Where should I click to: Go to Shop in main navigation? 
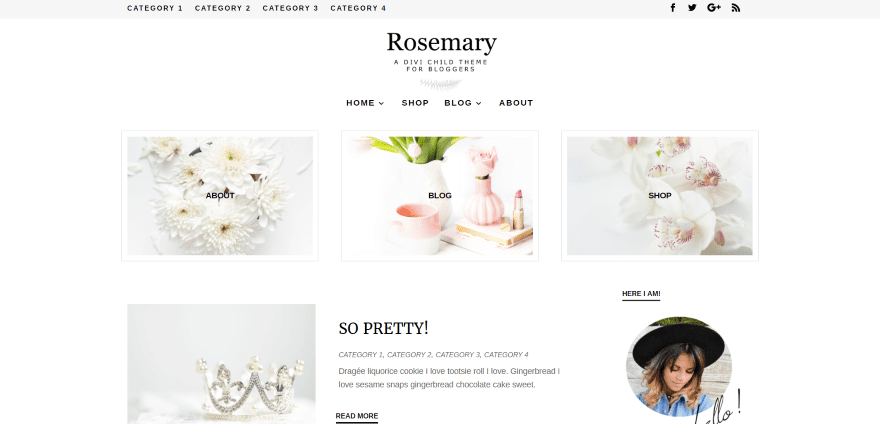(415, 103)
